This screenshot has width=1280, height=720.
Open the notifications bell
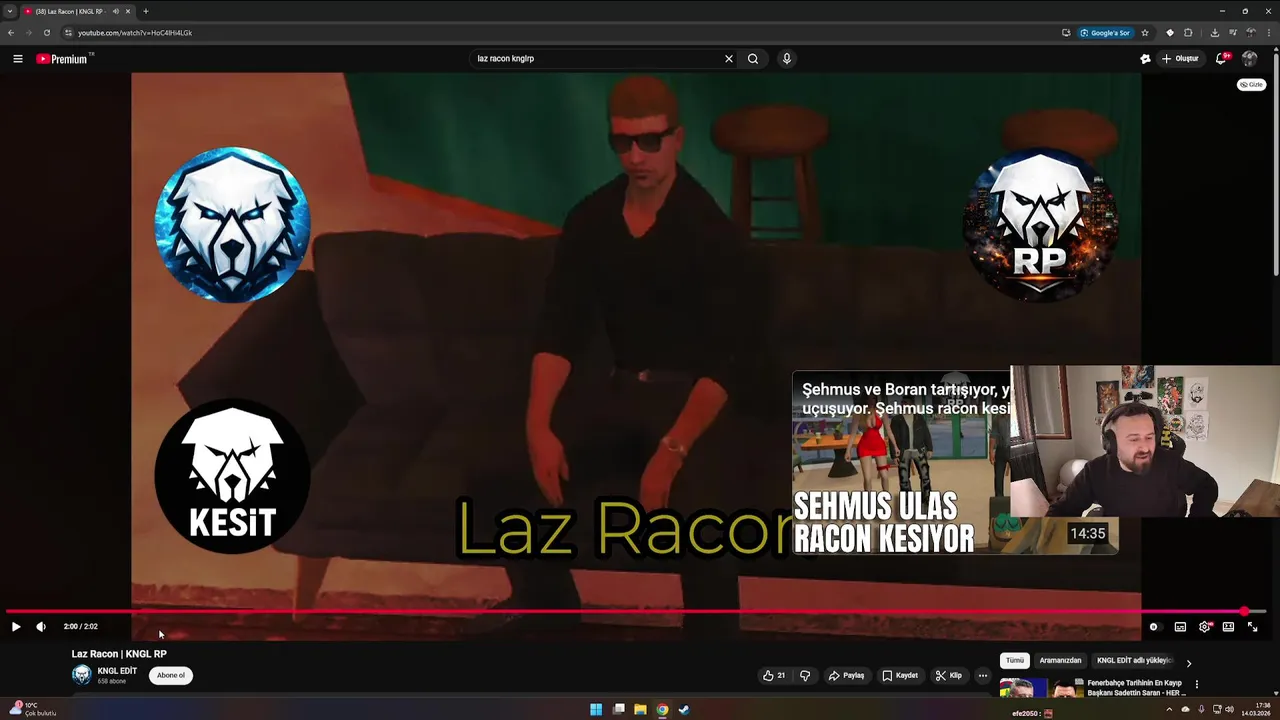(x=1220, y=59)
